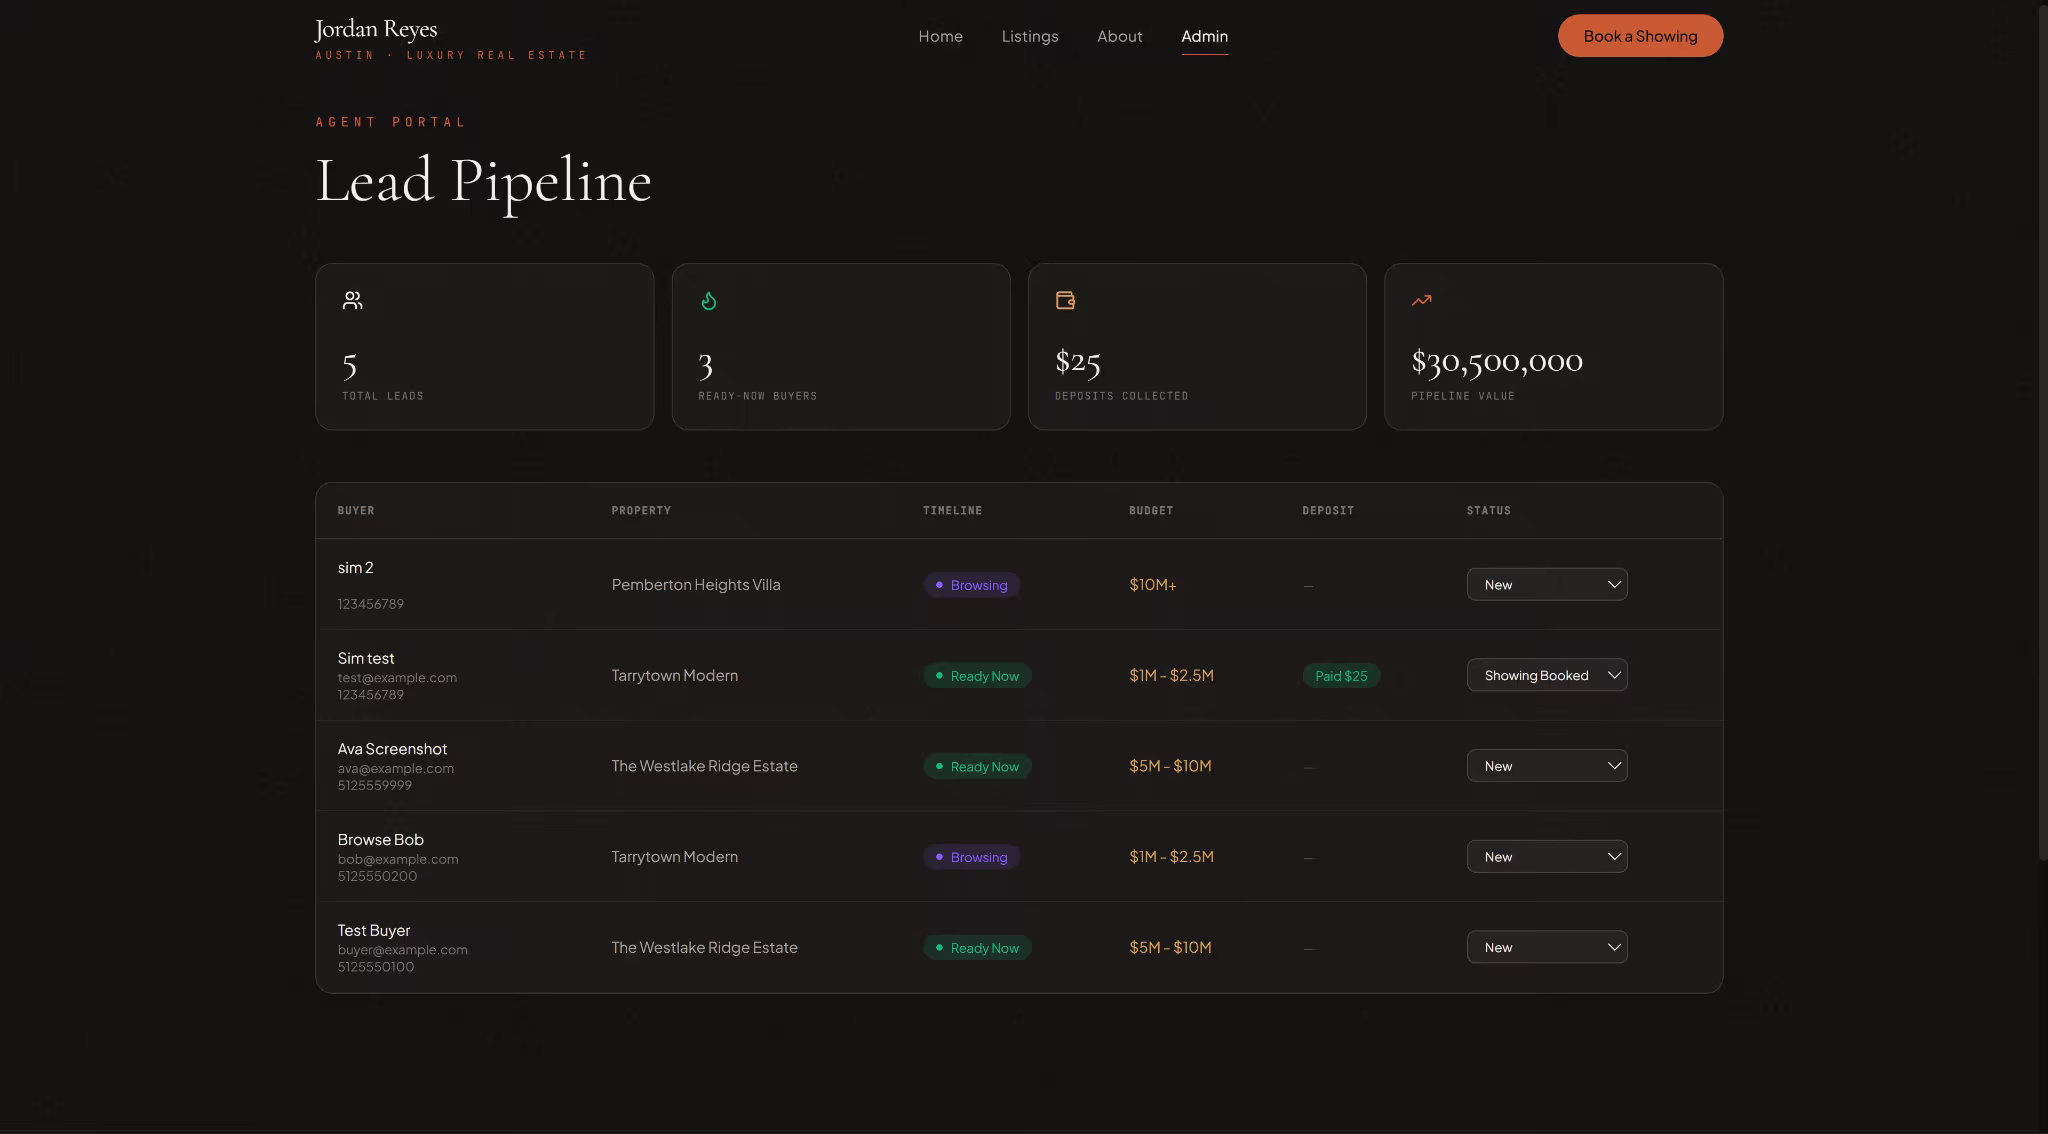
Task: Click email bob@example.com
Action: (398, 860)
